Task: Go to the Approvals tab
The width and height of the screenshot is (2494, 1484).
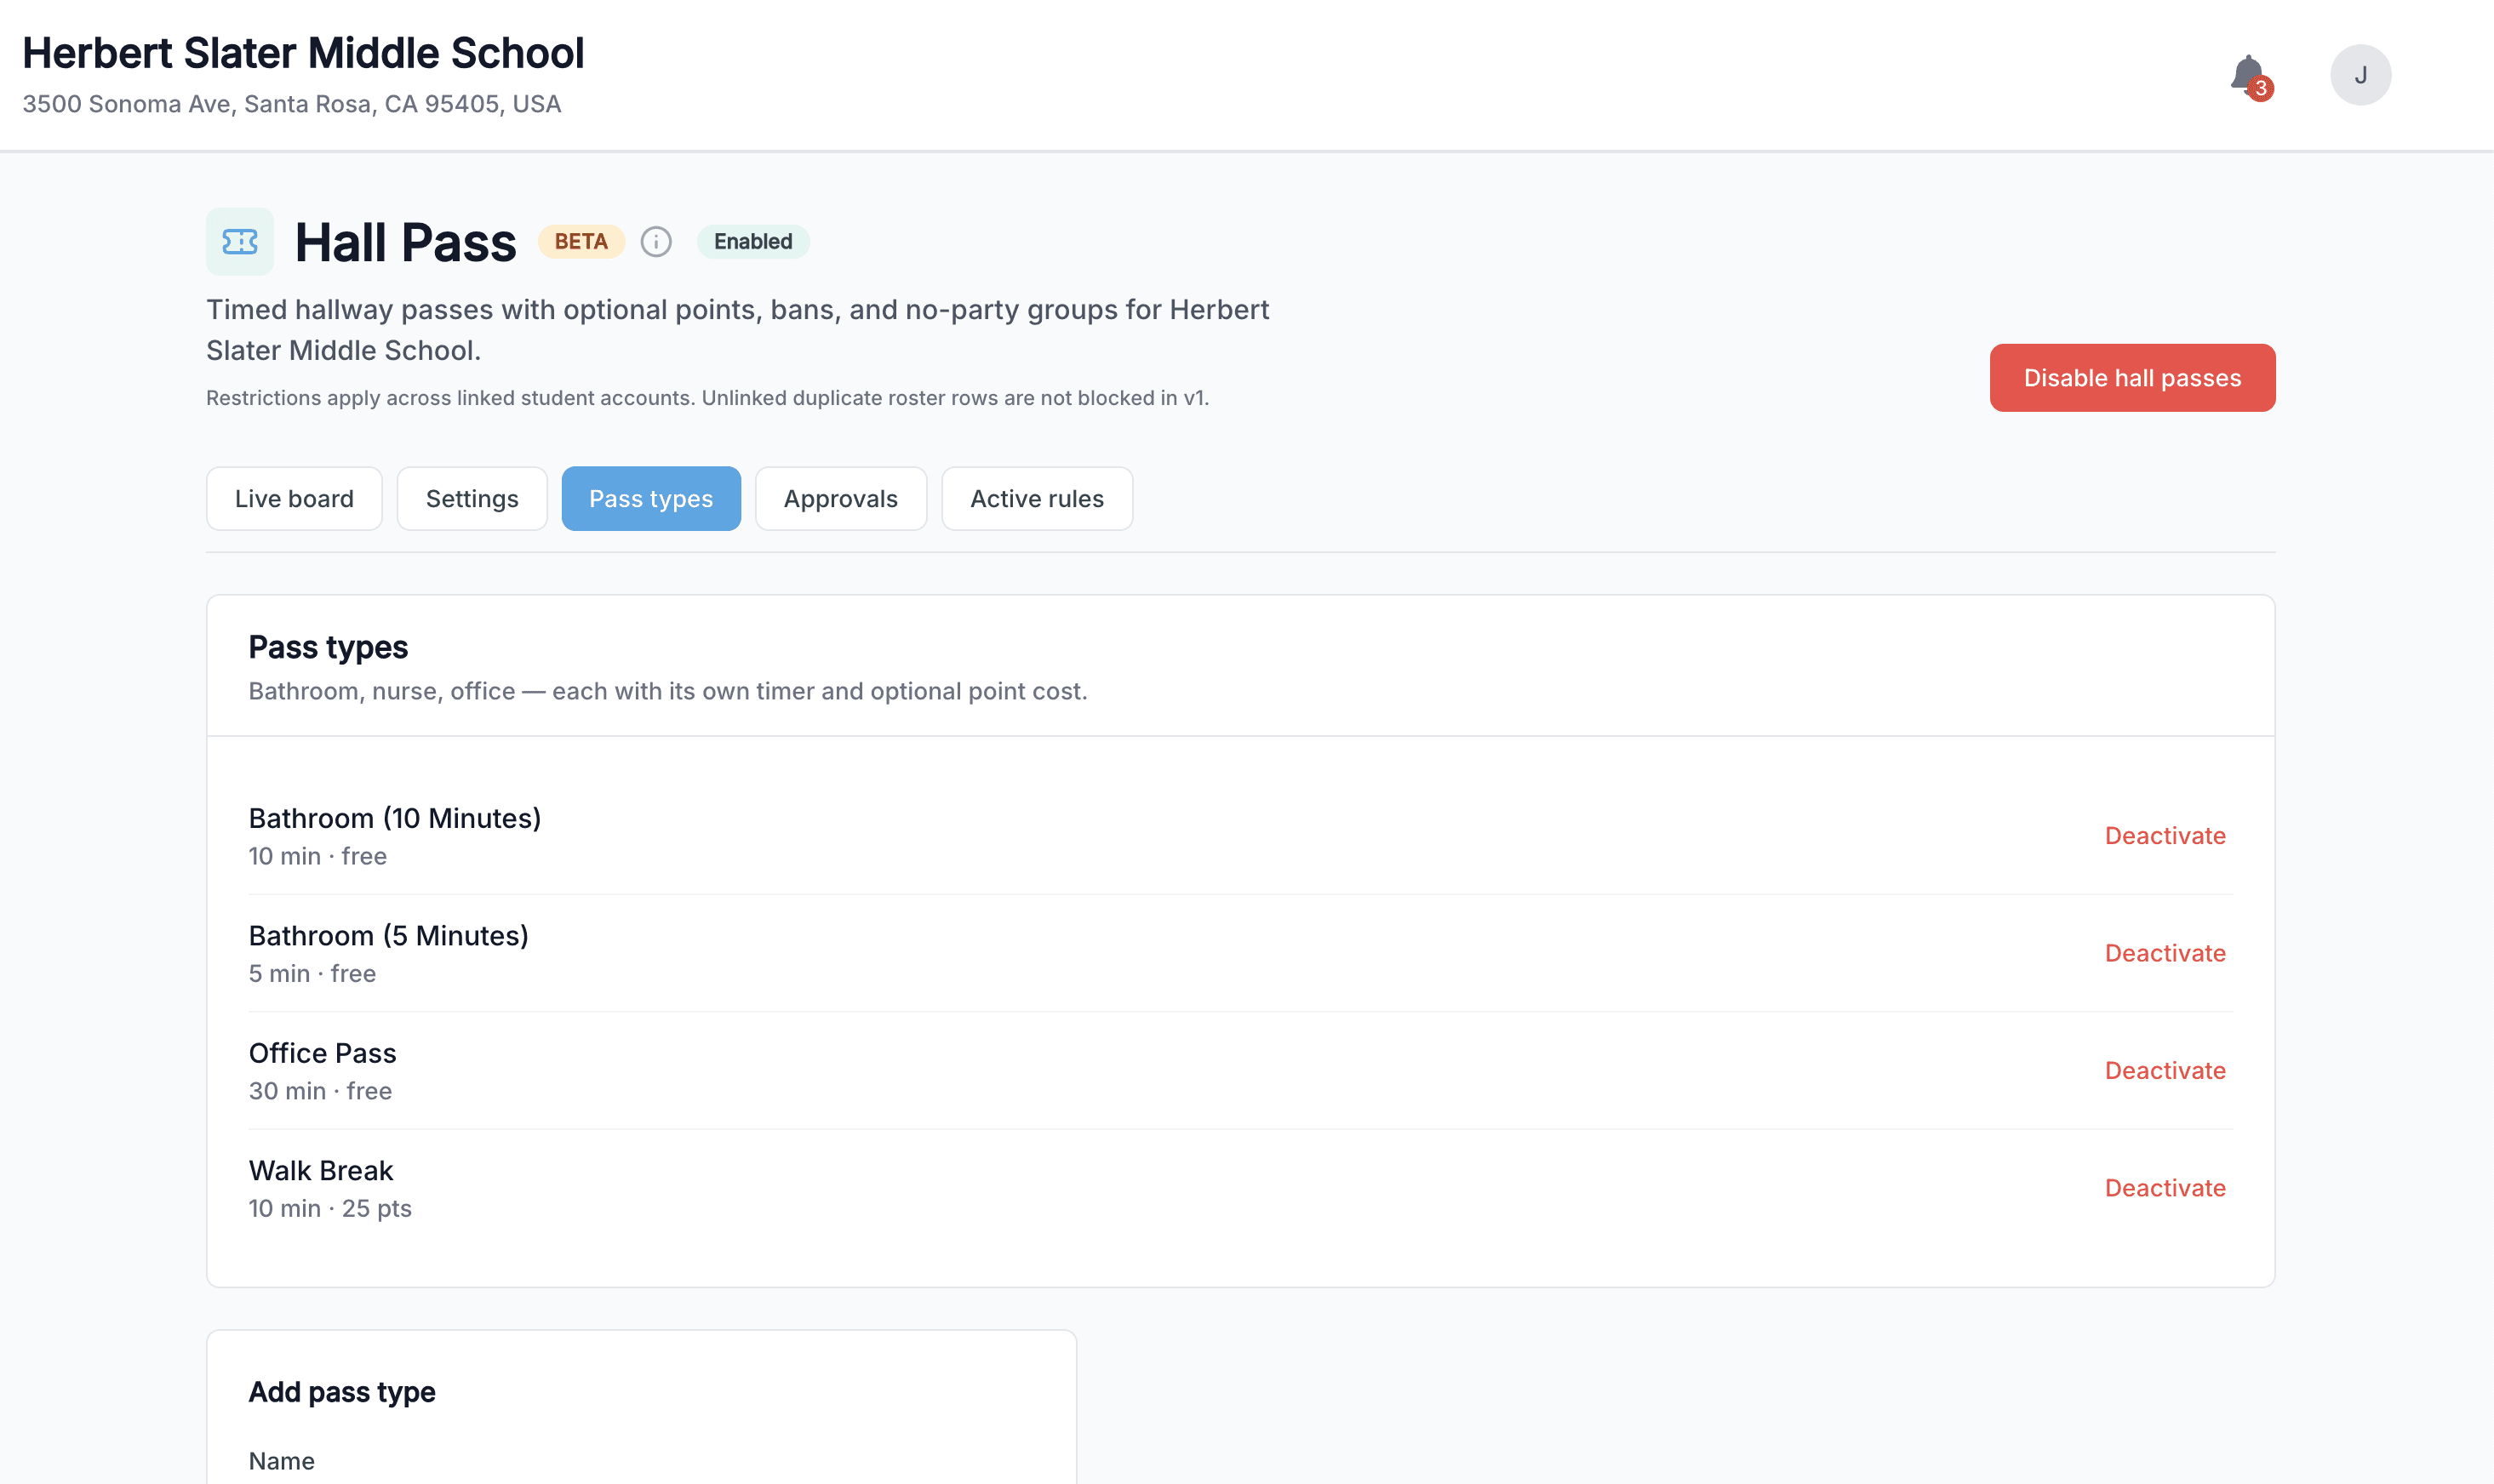Action: click(841, 498)
